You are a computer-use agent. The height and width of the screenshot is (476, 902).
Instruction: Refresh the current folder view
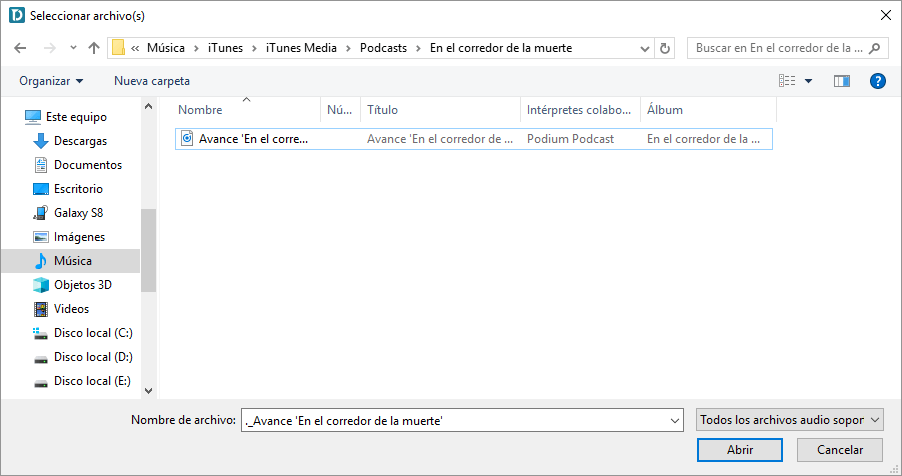coord(665,48)
